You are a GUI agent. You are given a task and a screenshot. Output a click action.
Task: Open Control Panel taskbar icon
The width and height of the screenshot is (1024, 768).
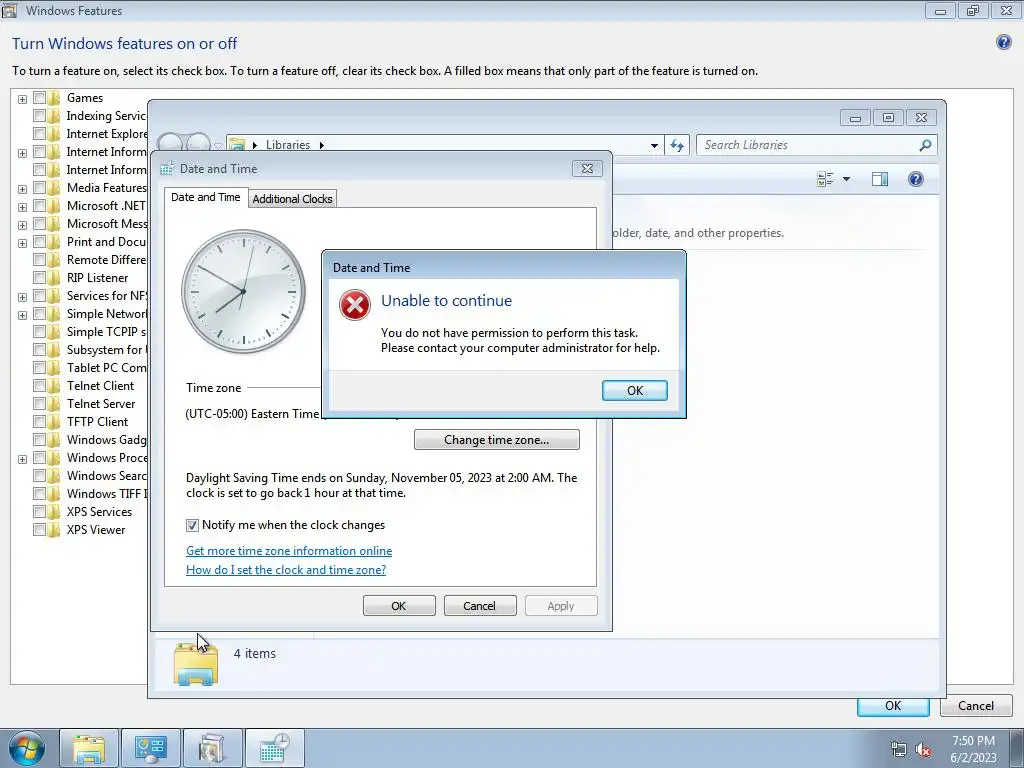pyautogui.click(x=151, y=748)
